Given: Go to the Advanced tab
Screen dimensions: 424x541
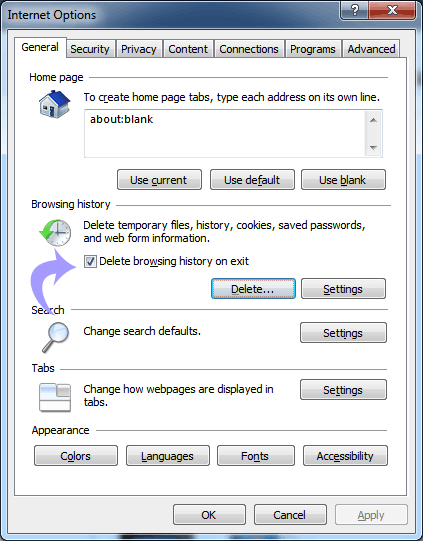Looking at the screenshot, I should (x=371, y=49).
